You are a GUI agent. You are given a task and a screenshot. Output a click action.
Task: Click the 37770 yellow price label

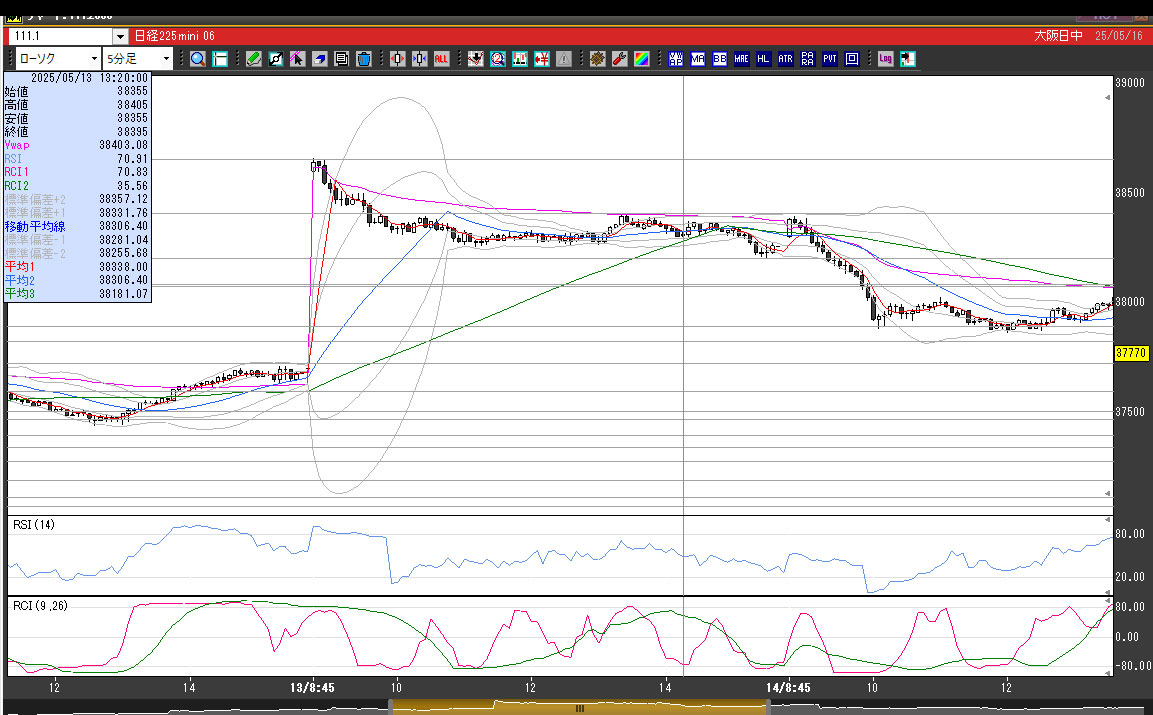(x=1131, y=353)
